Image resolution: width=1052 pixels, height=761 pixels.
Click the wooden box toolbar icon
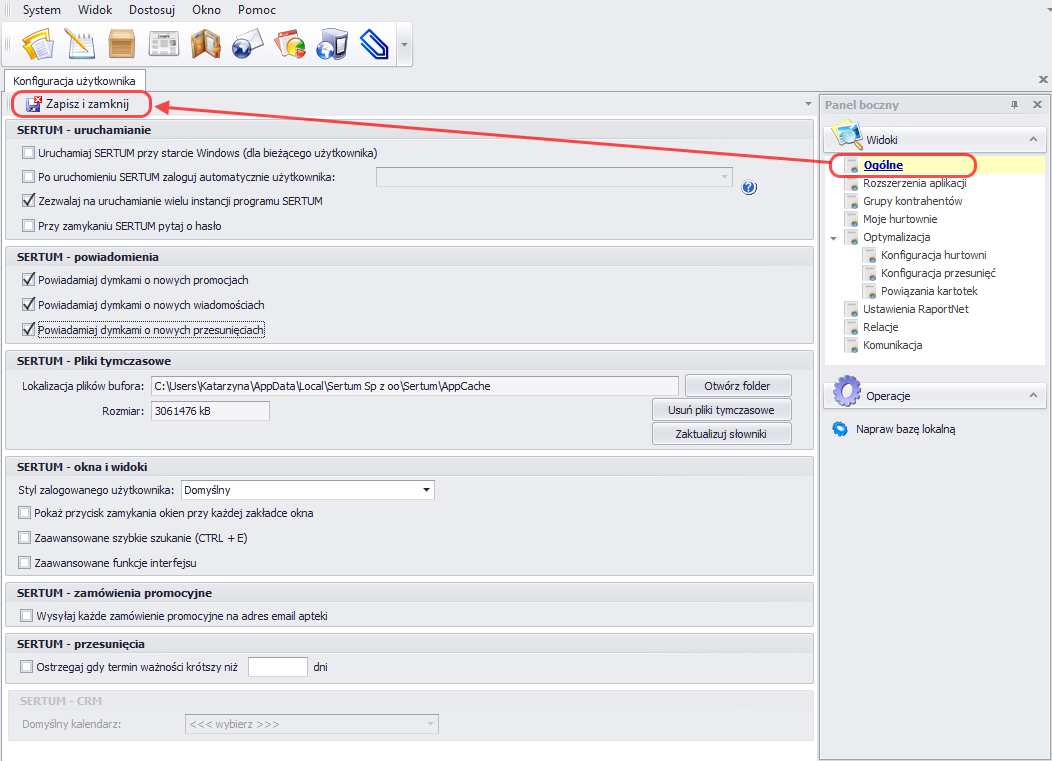(x=122, y=44)
